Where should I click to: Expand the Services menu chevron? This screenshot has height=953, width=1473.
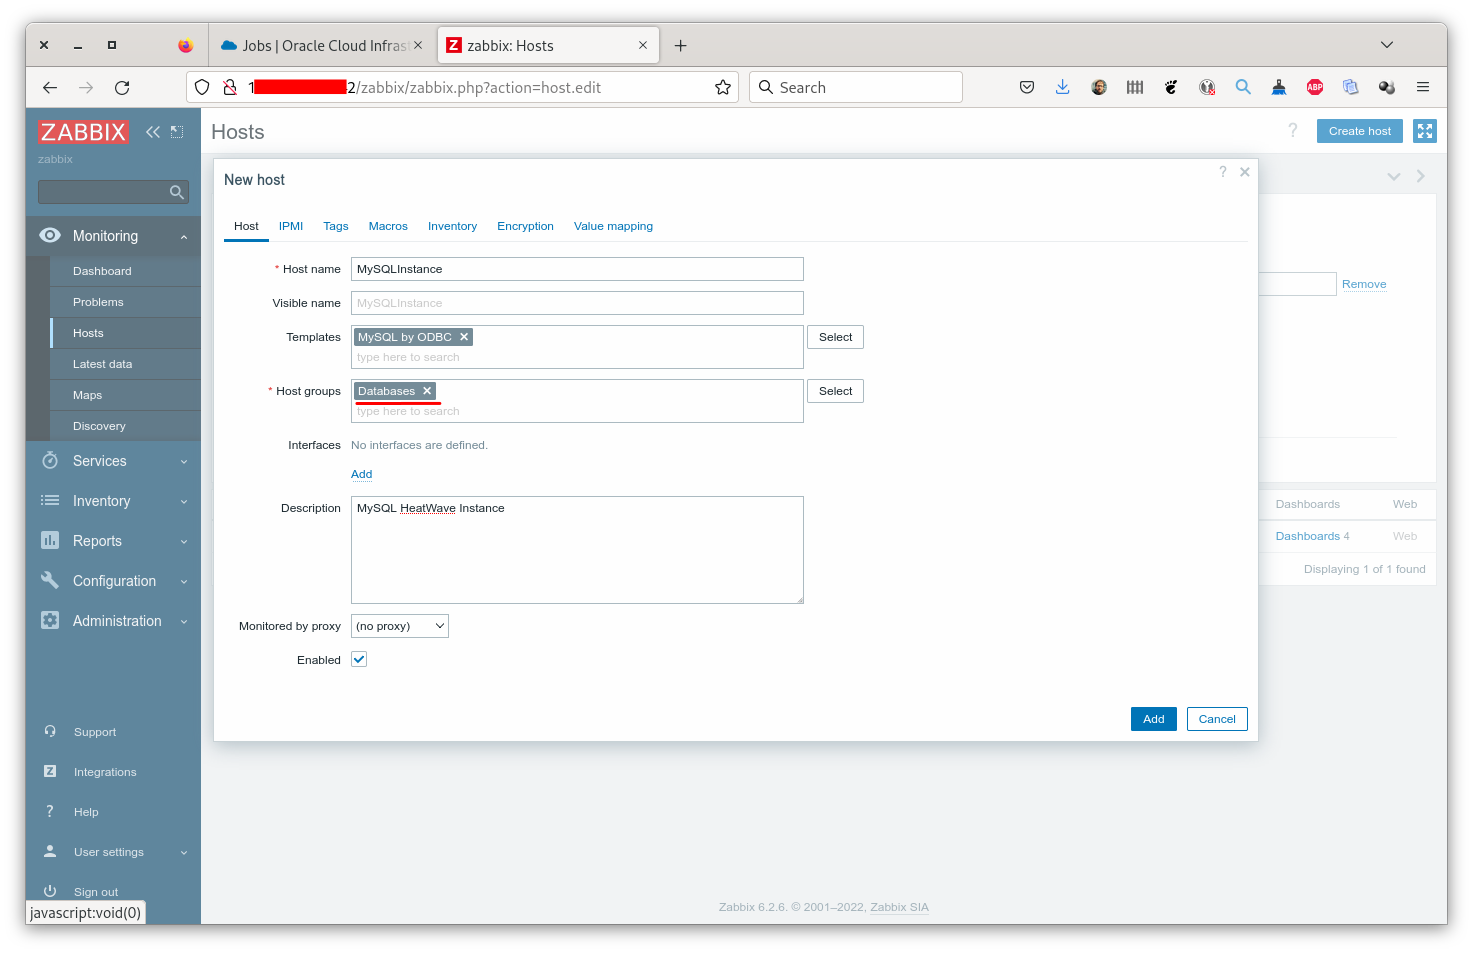click(x=182, y=461)
